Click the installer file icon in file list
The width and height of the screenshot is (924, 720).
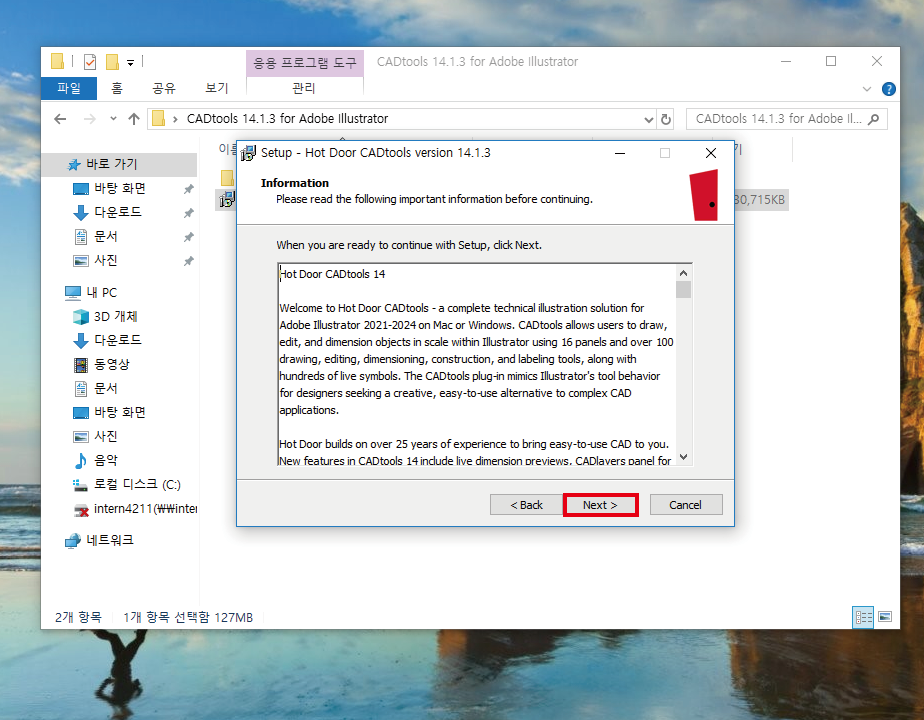coord(227,200)
